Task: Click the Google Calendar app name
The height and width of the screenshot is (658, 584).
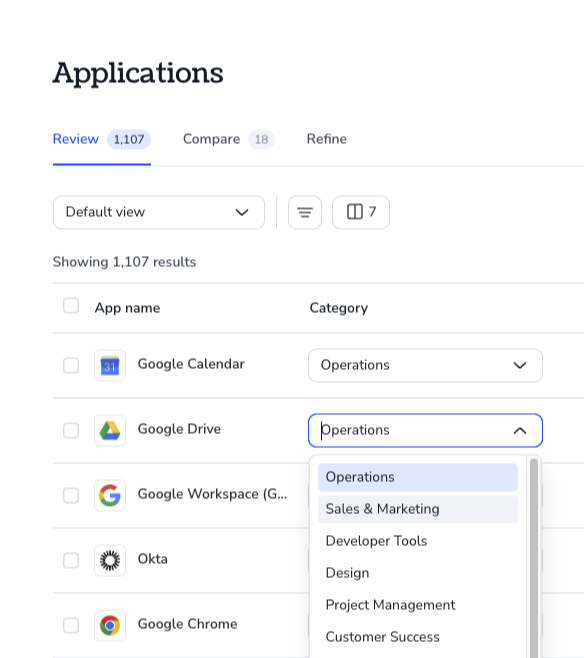Action: (191, 364)
